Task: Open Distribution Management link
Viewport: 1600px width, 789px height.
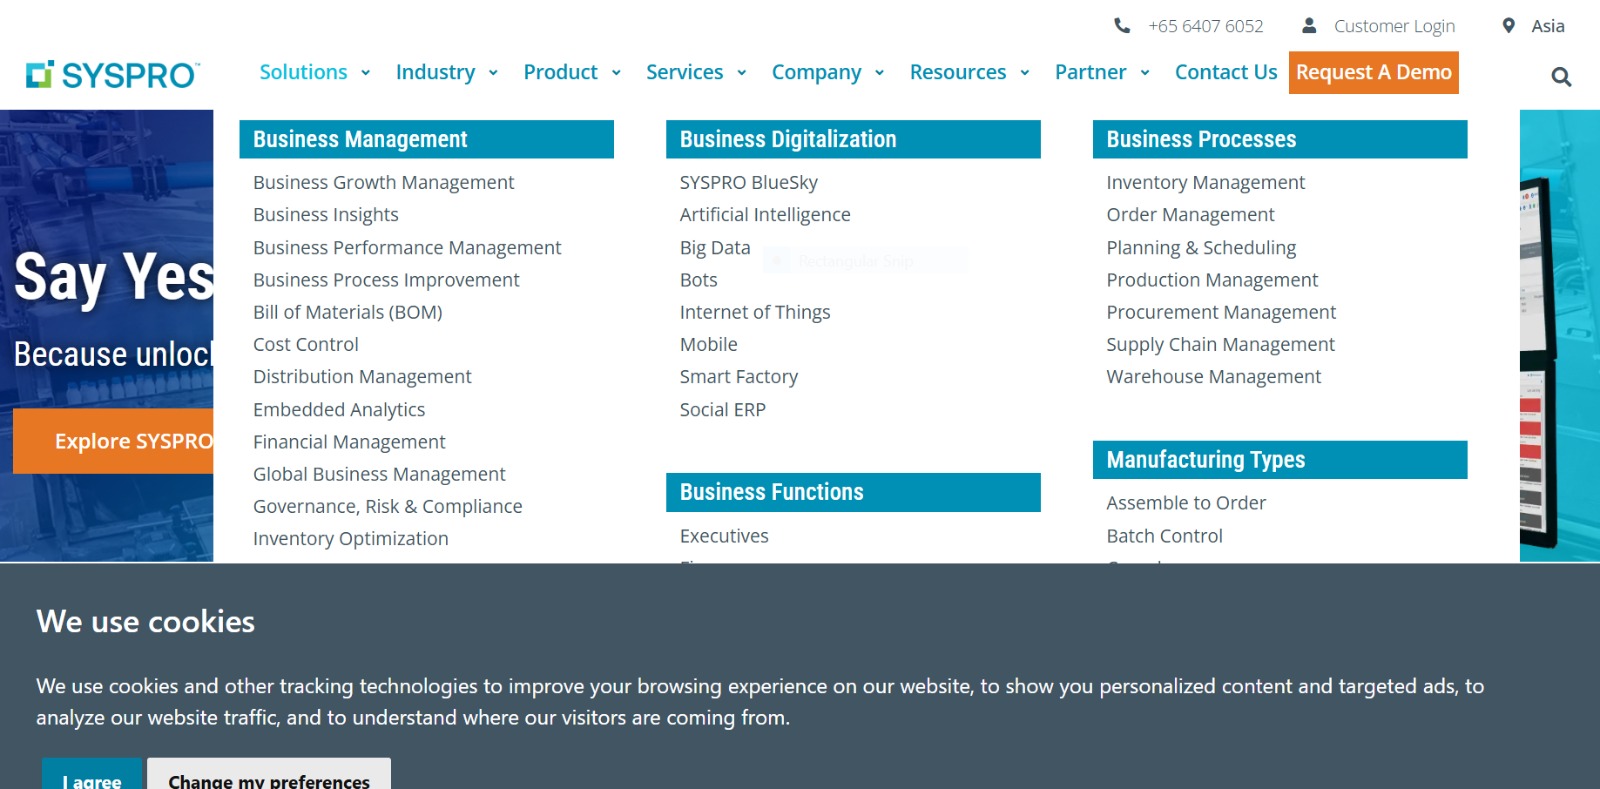Action: [362, 376]
